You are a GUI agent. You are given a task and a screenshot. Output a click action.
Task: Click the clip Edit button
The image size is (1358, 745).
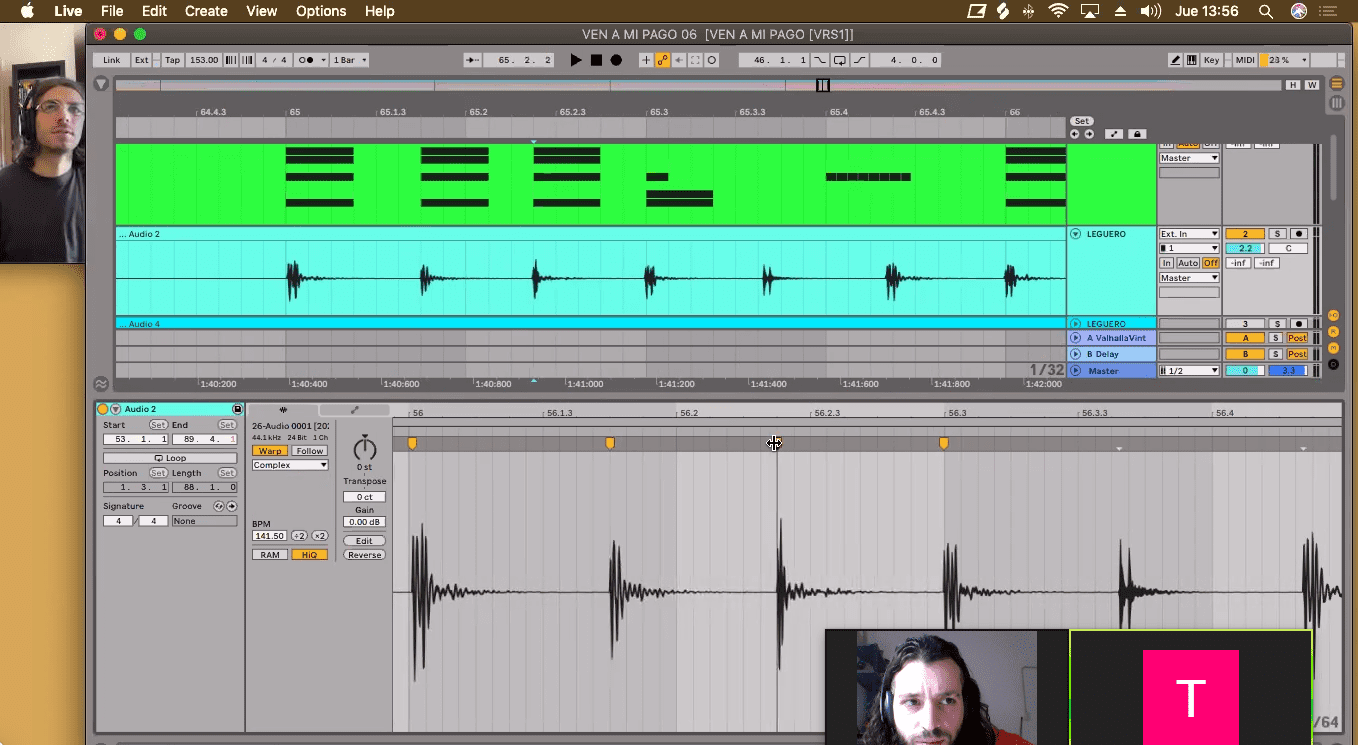[x=364, y=541]
